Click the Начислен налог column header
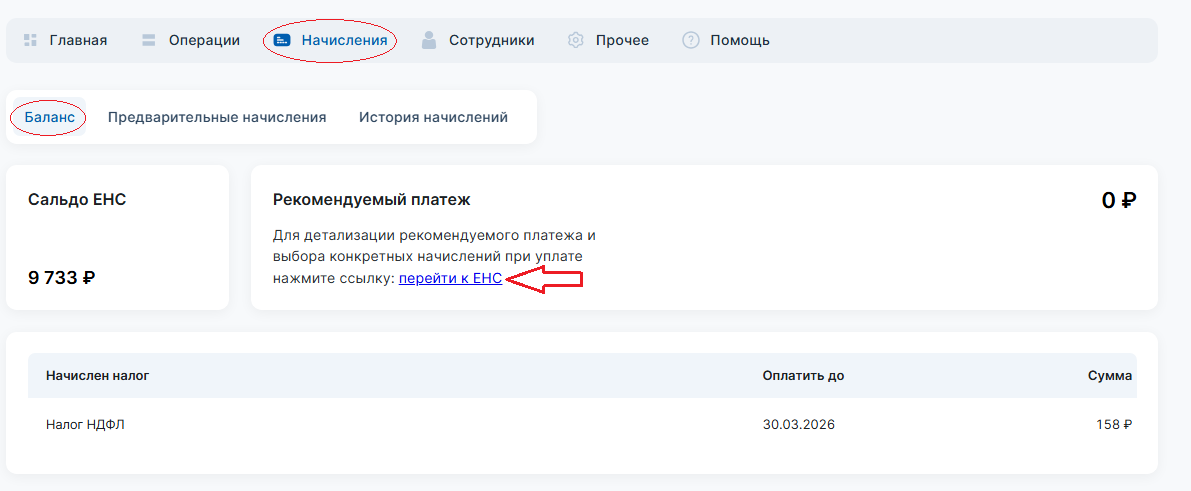The image size is (1191, 491). coord(98,375)
